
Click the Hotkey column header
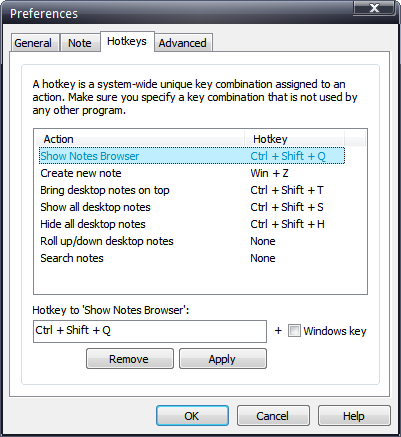(x=294, y=139)
